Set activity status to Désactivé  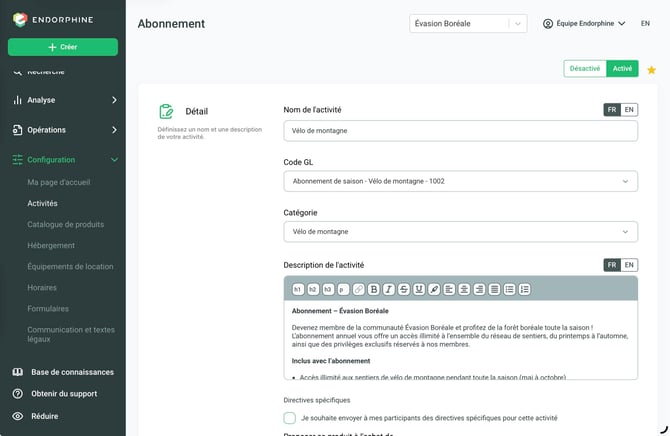point(585,68)
